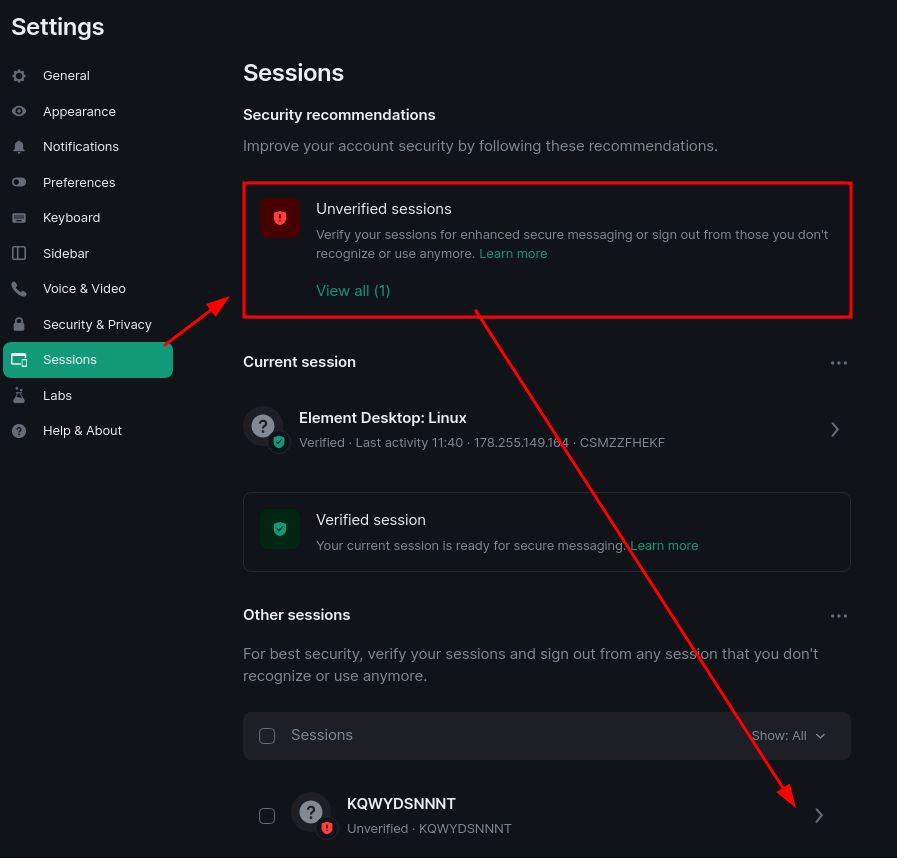Click the Keyboard icon in sidebar
The image size is (897, 858).
click(x=19, y=218)
